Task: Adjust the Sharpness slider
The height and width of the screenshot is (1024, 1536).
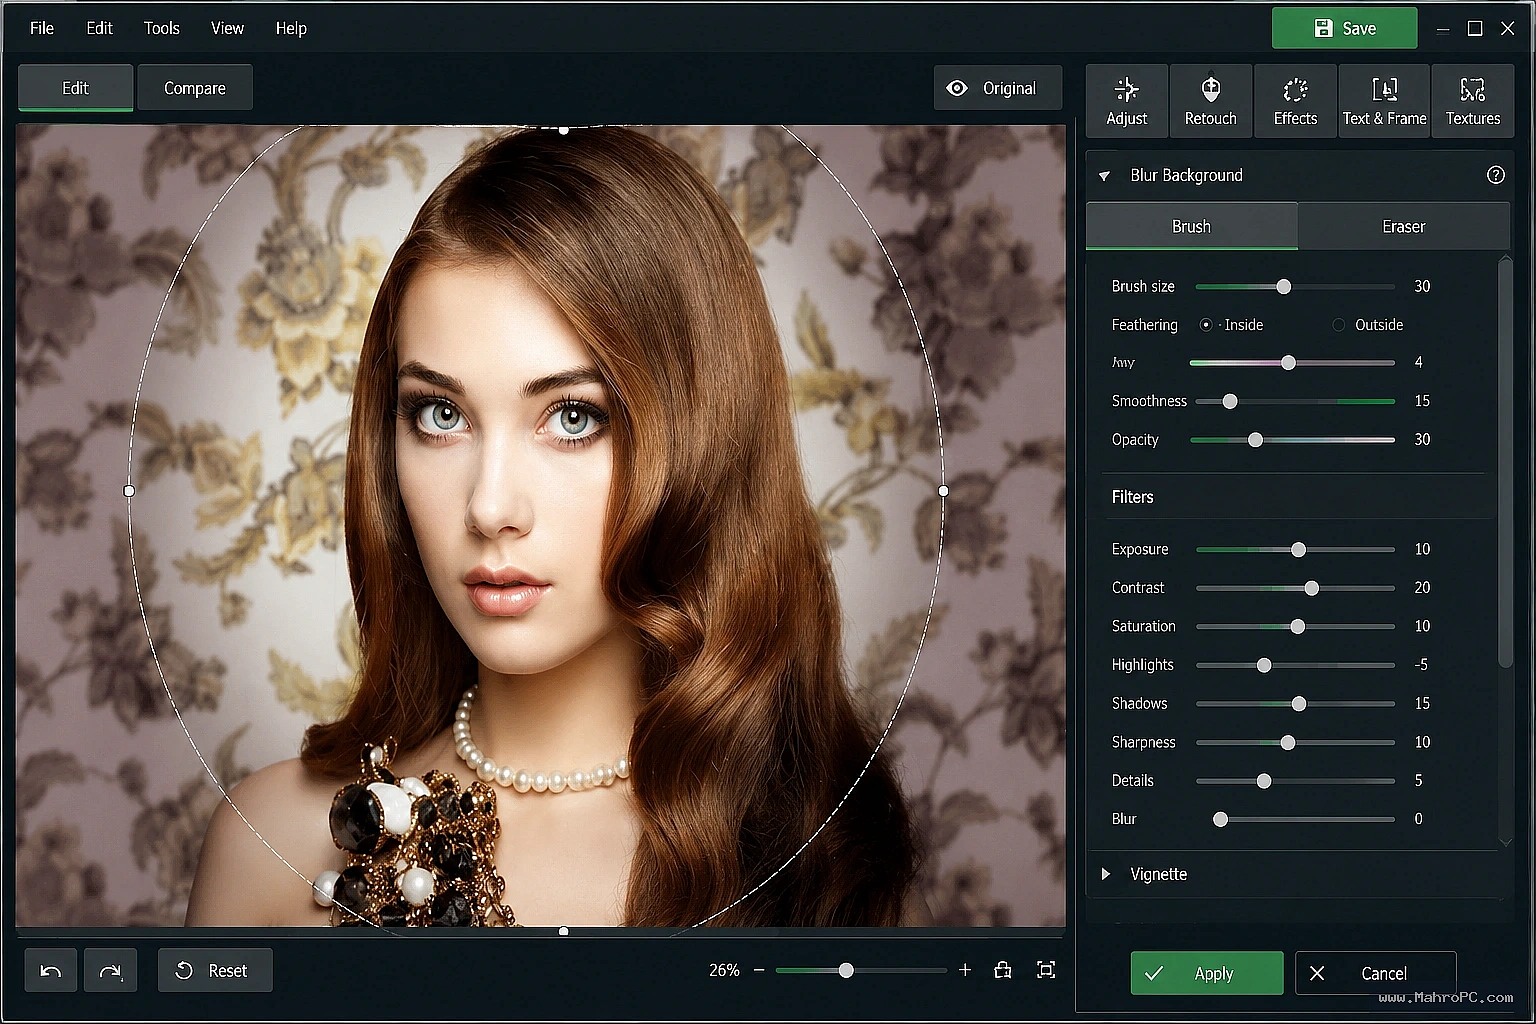Action: (1295, 742)
